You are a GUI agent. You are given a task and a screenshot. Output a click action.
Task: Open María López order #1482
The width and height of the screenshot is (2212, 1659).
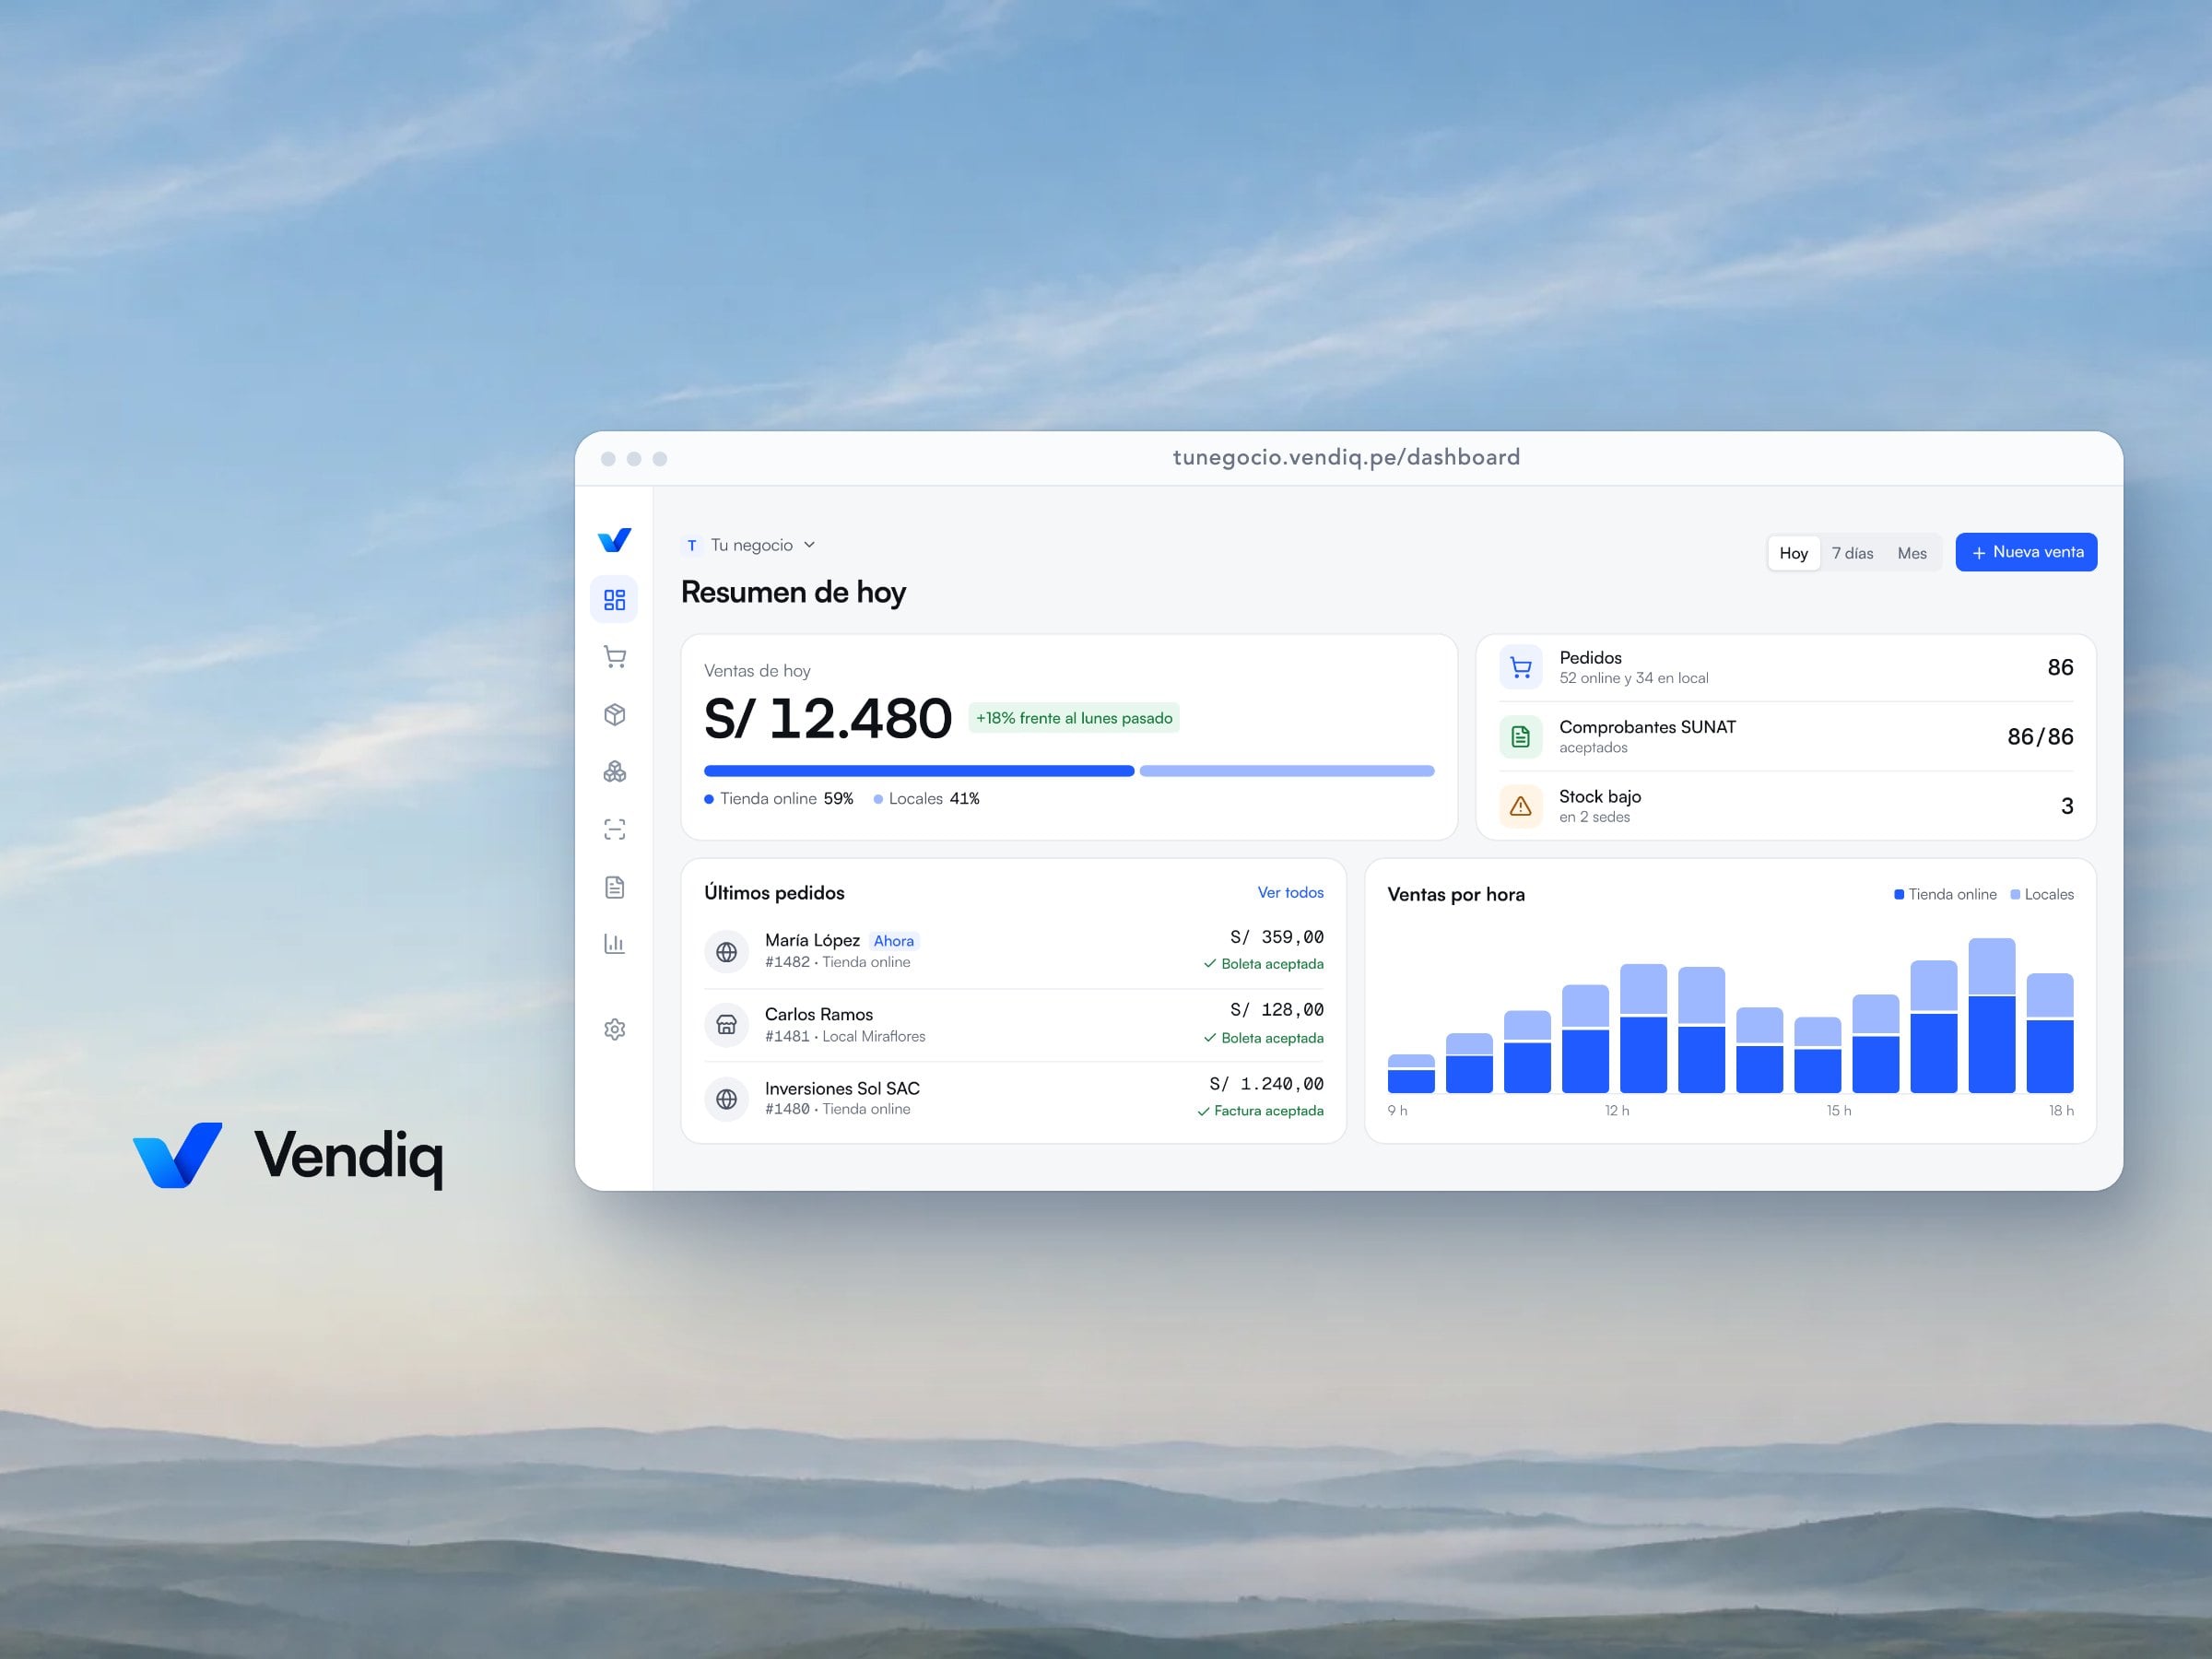pos(1013,951)
